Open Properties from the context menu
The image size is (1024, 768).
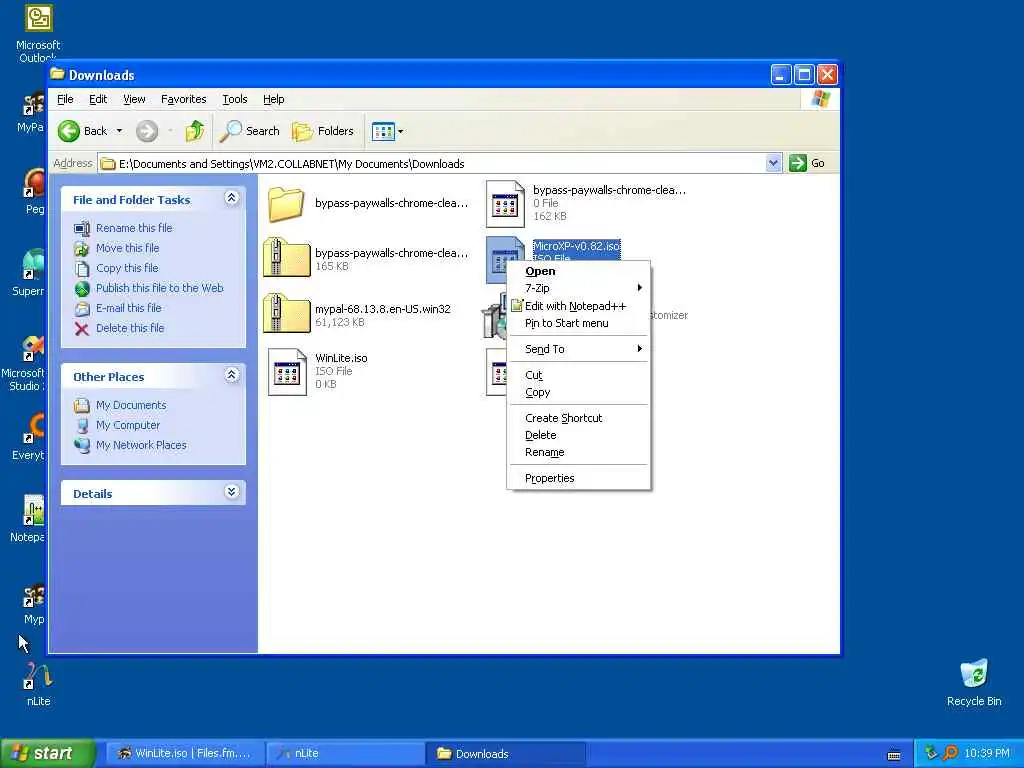click(x=579, y=478)
